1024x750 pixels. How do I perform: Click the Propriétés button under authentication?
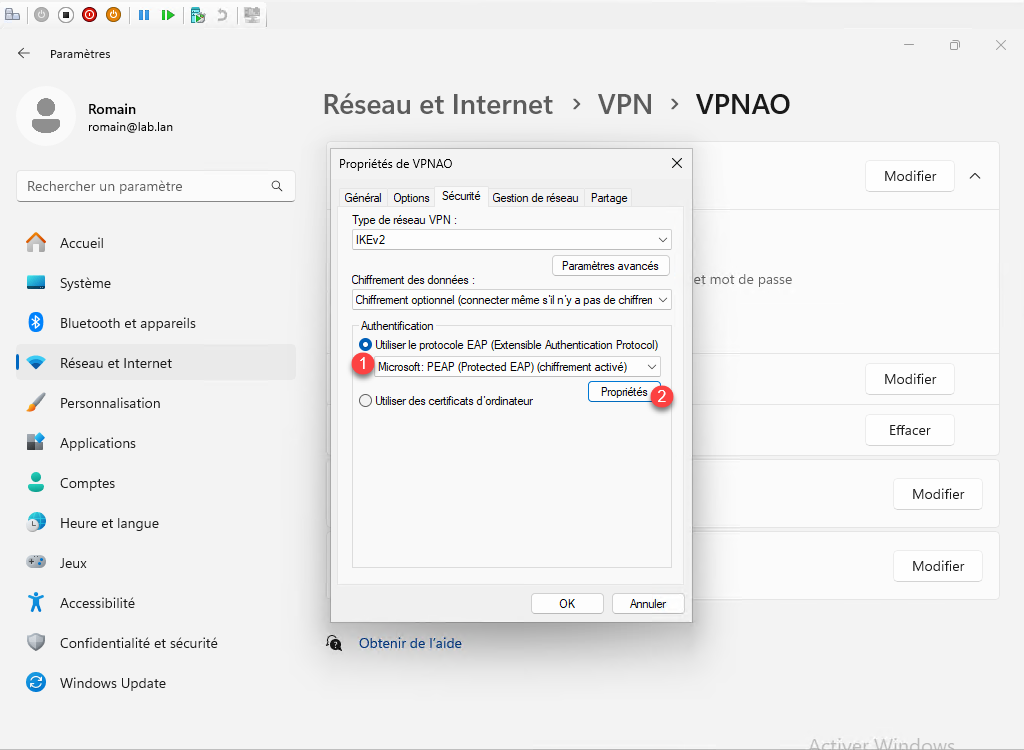pyautogui.click(x=623, y=393)
